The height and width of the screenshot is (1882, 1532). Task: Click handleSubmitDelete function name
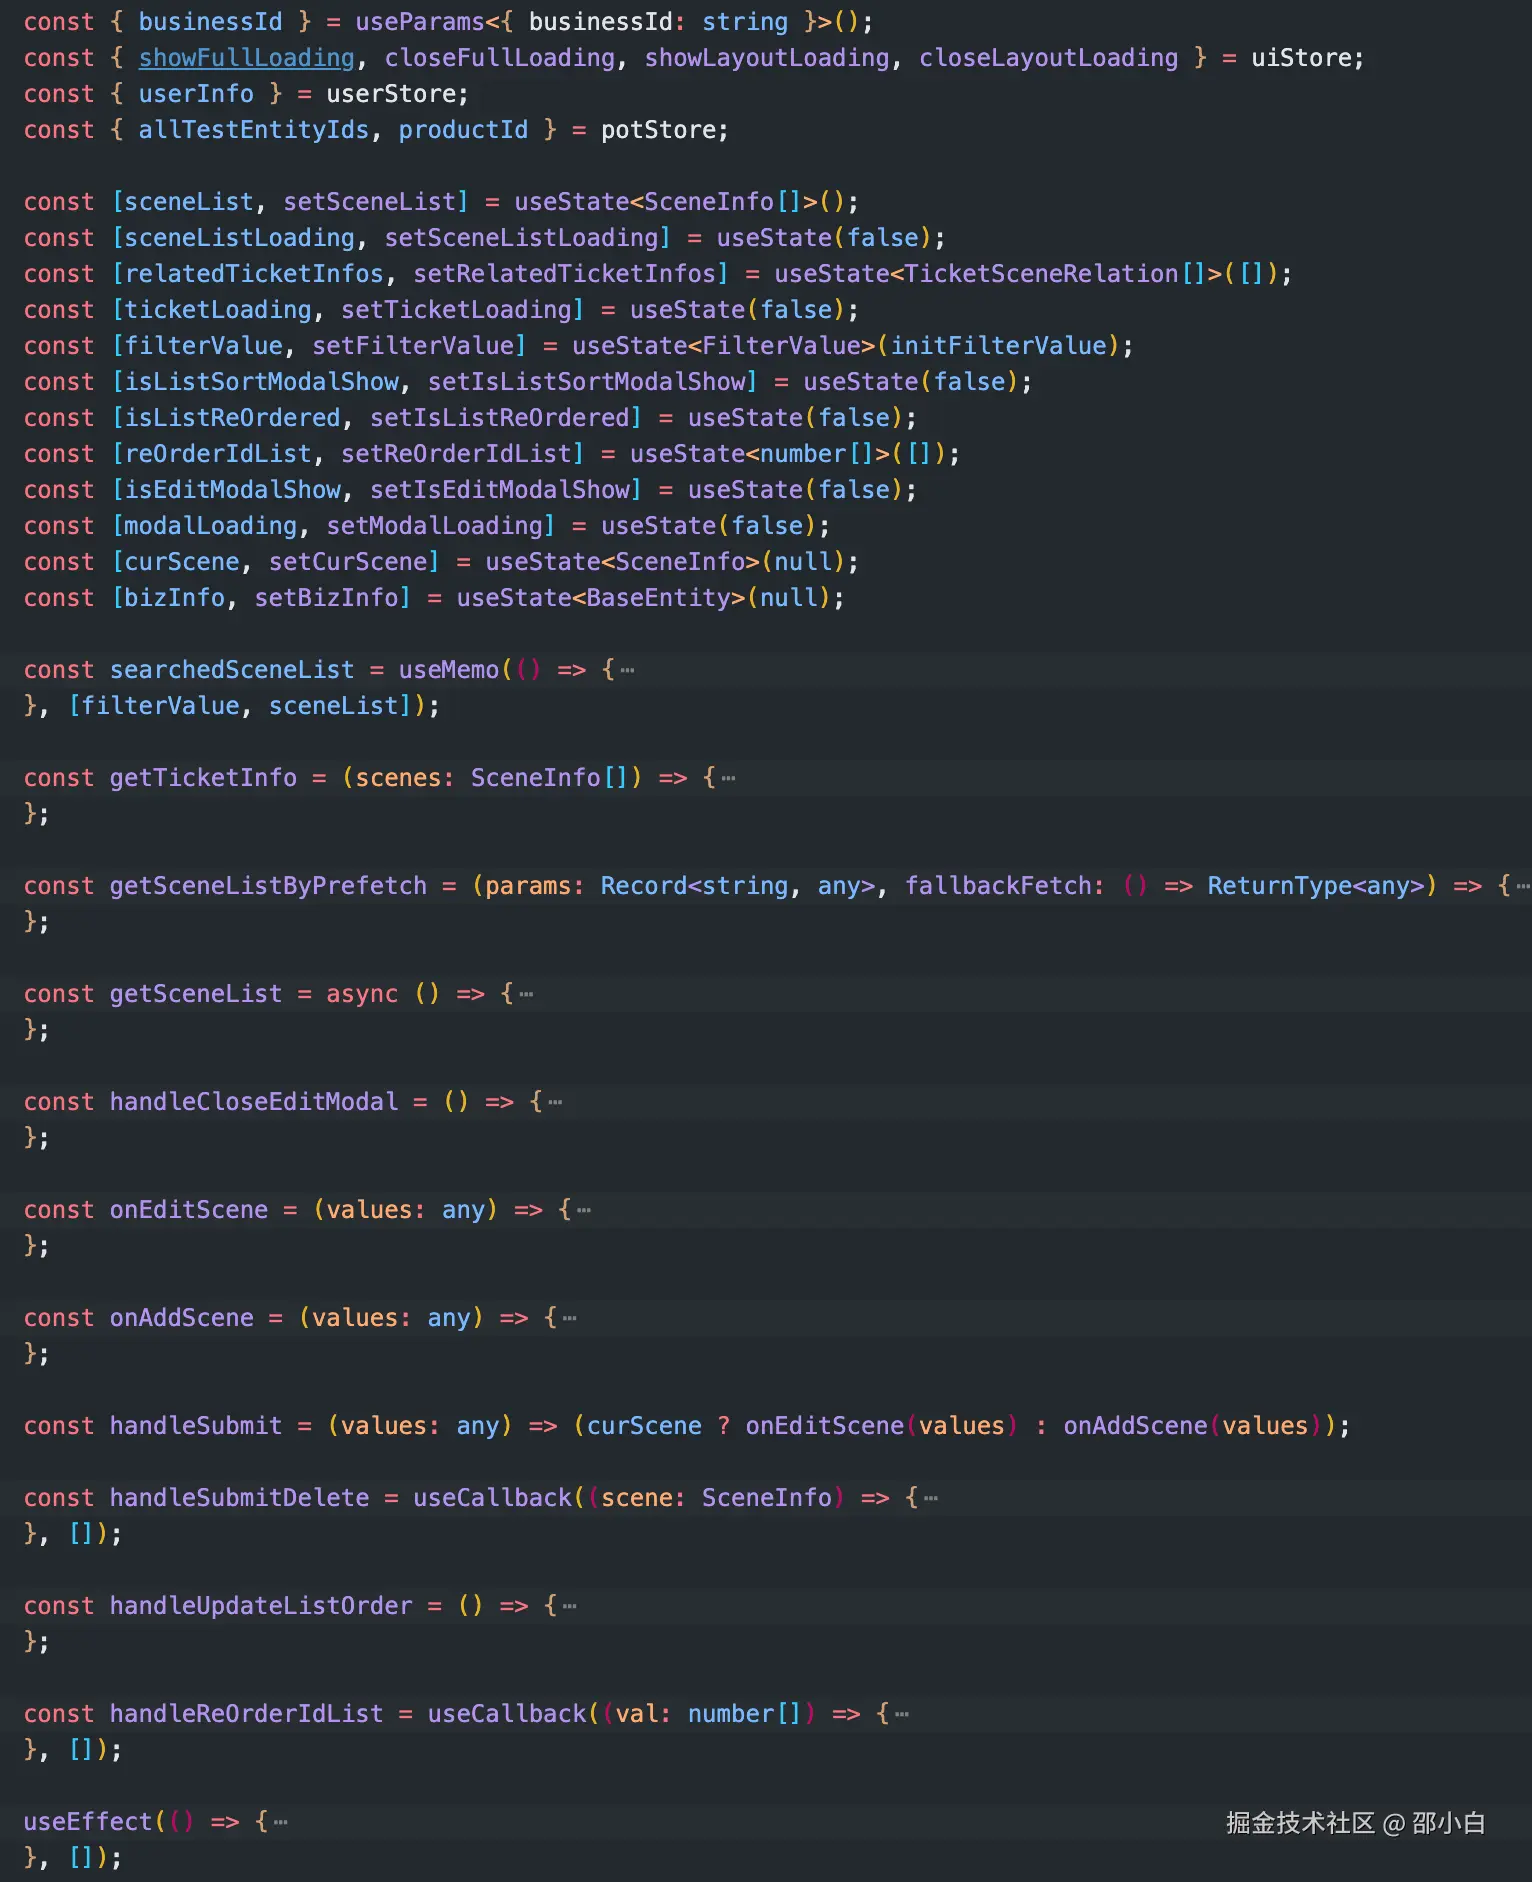click(x=239, y=1498)
